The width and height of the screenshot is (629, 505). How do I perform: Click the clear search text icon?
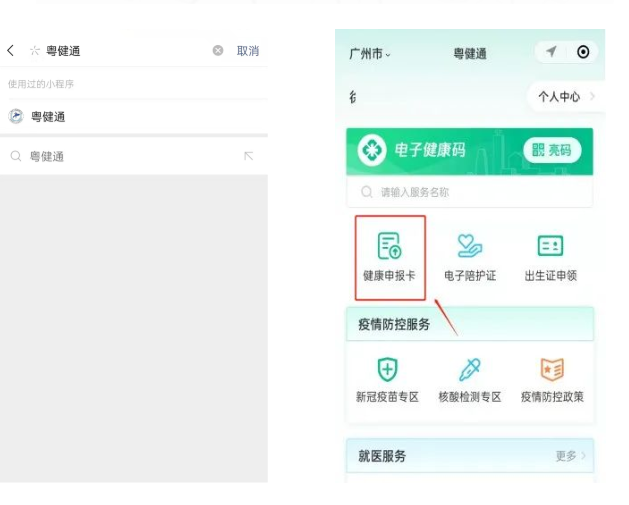[x=218, y=51]
